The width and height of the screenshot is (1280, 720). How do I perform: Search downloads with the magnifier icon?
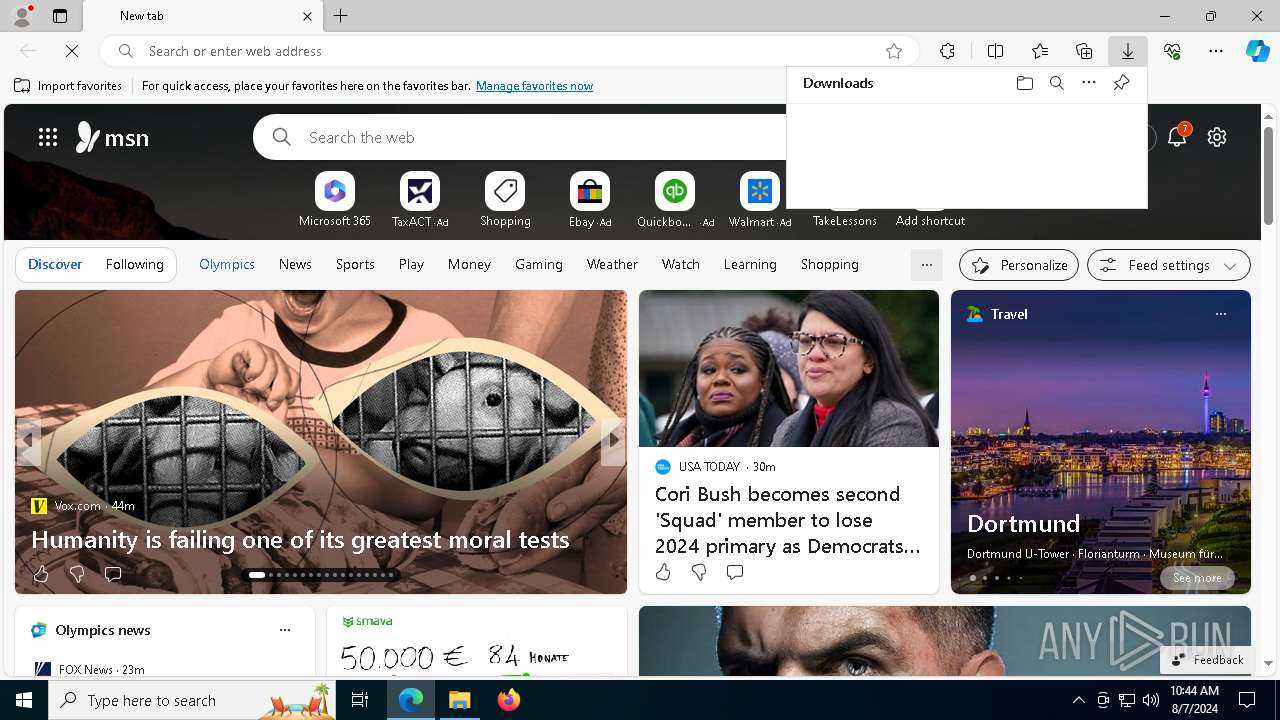click(x=1056, y=83)
